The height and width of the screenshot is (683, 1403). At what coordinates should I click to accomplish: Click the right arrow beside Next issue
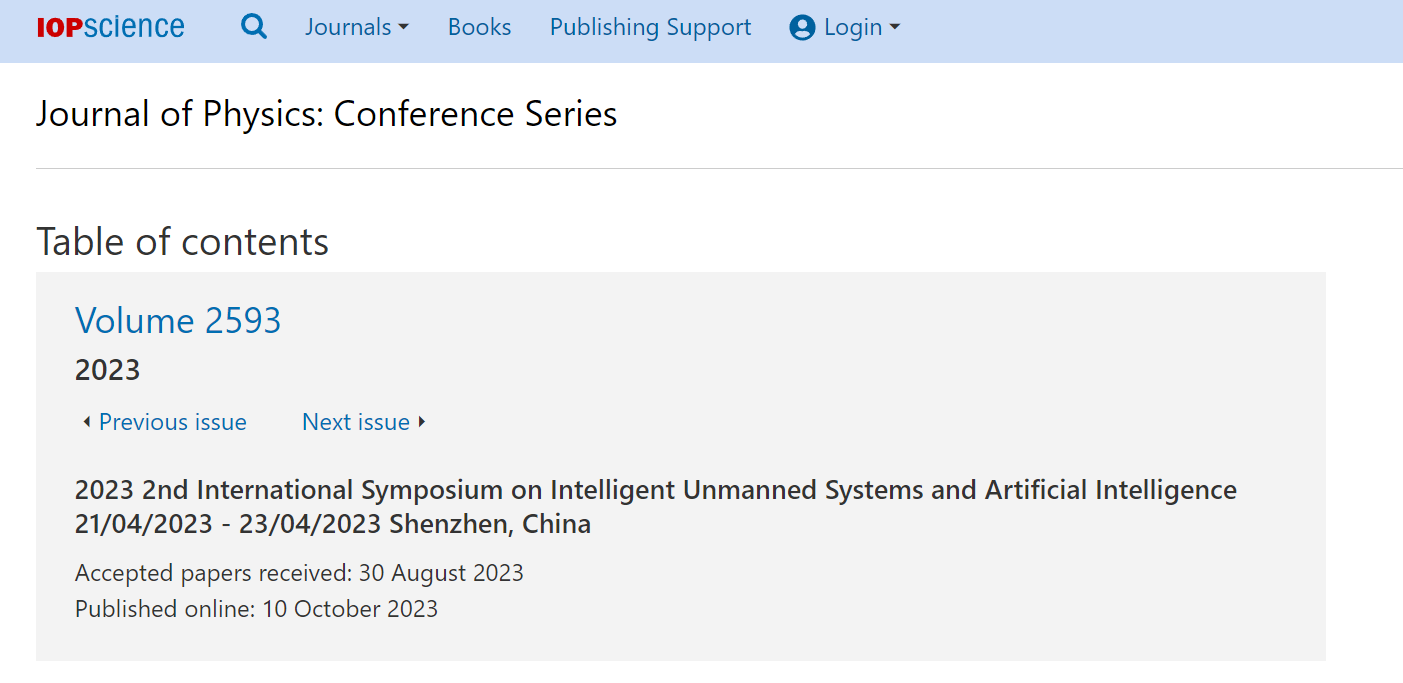[421, 422]
